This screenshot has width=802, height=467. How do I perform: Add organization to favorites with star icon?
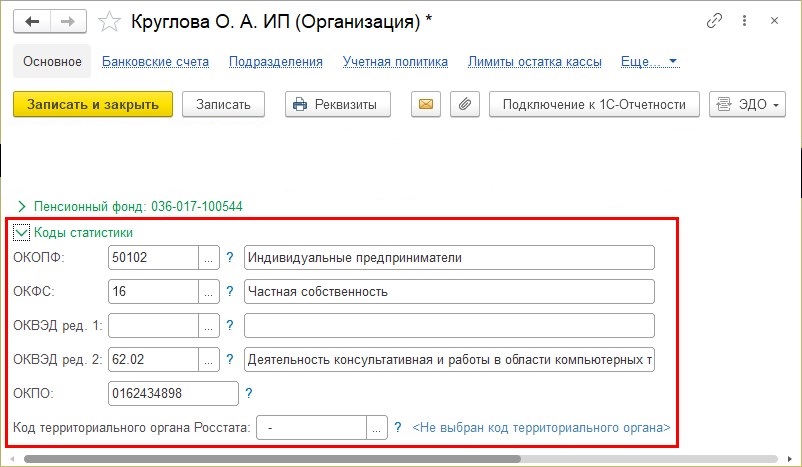tap(109, 22)
